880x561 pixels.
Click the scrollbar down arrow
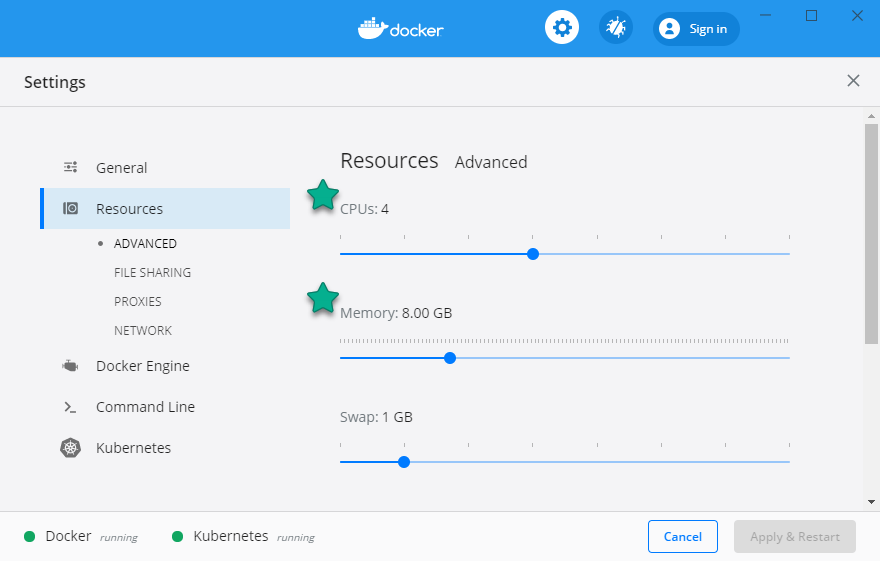click(871, 501)
